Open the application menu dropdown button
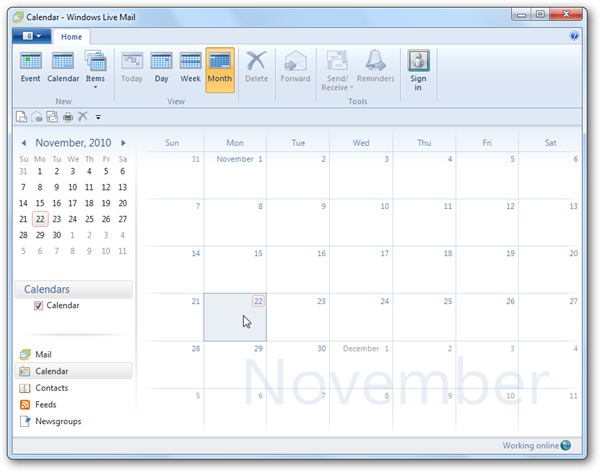Image resolution: width=600 pixels, height=472 pixels. [x=31, y=35]
